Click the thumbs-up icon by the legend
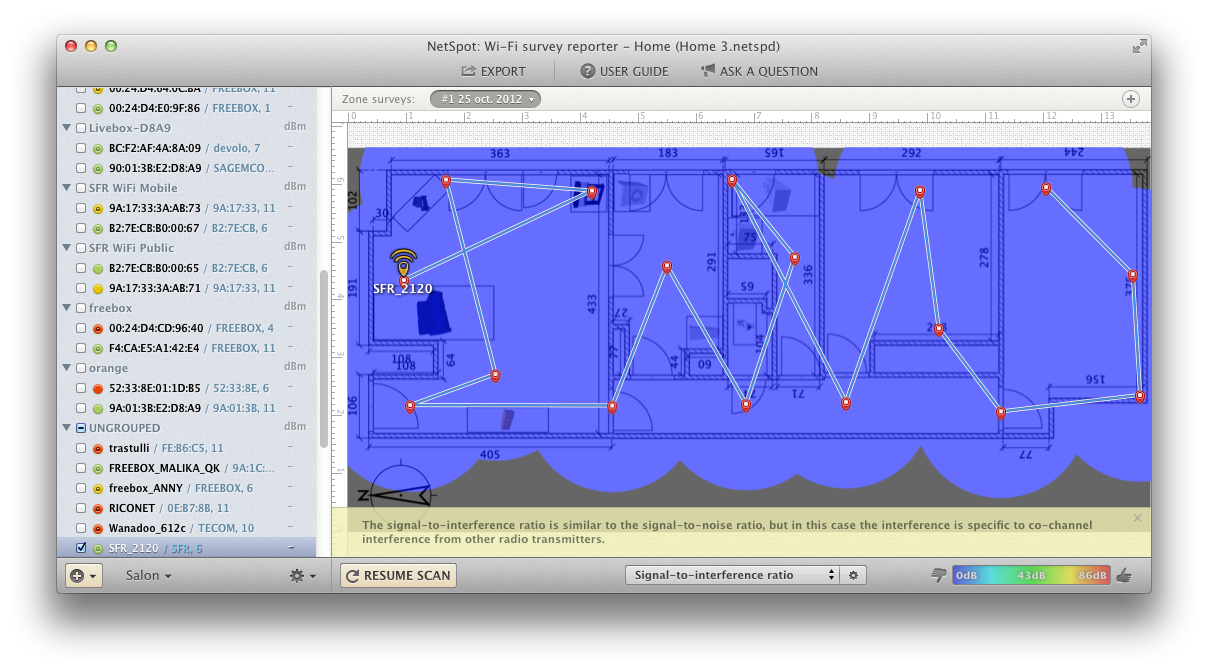This screenshot has width=1208, height=672. (1124, 575)
